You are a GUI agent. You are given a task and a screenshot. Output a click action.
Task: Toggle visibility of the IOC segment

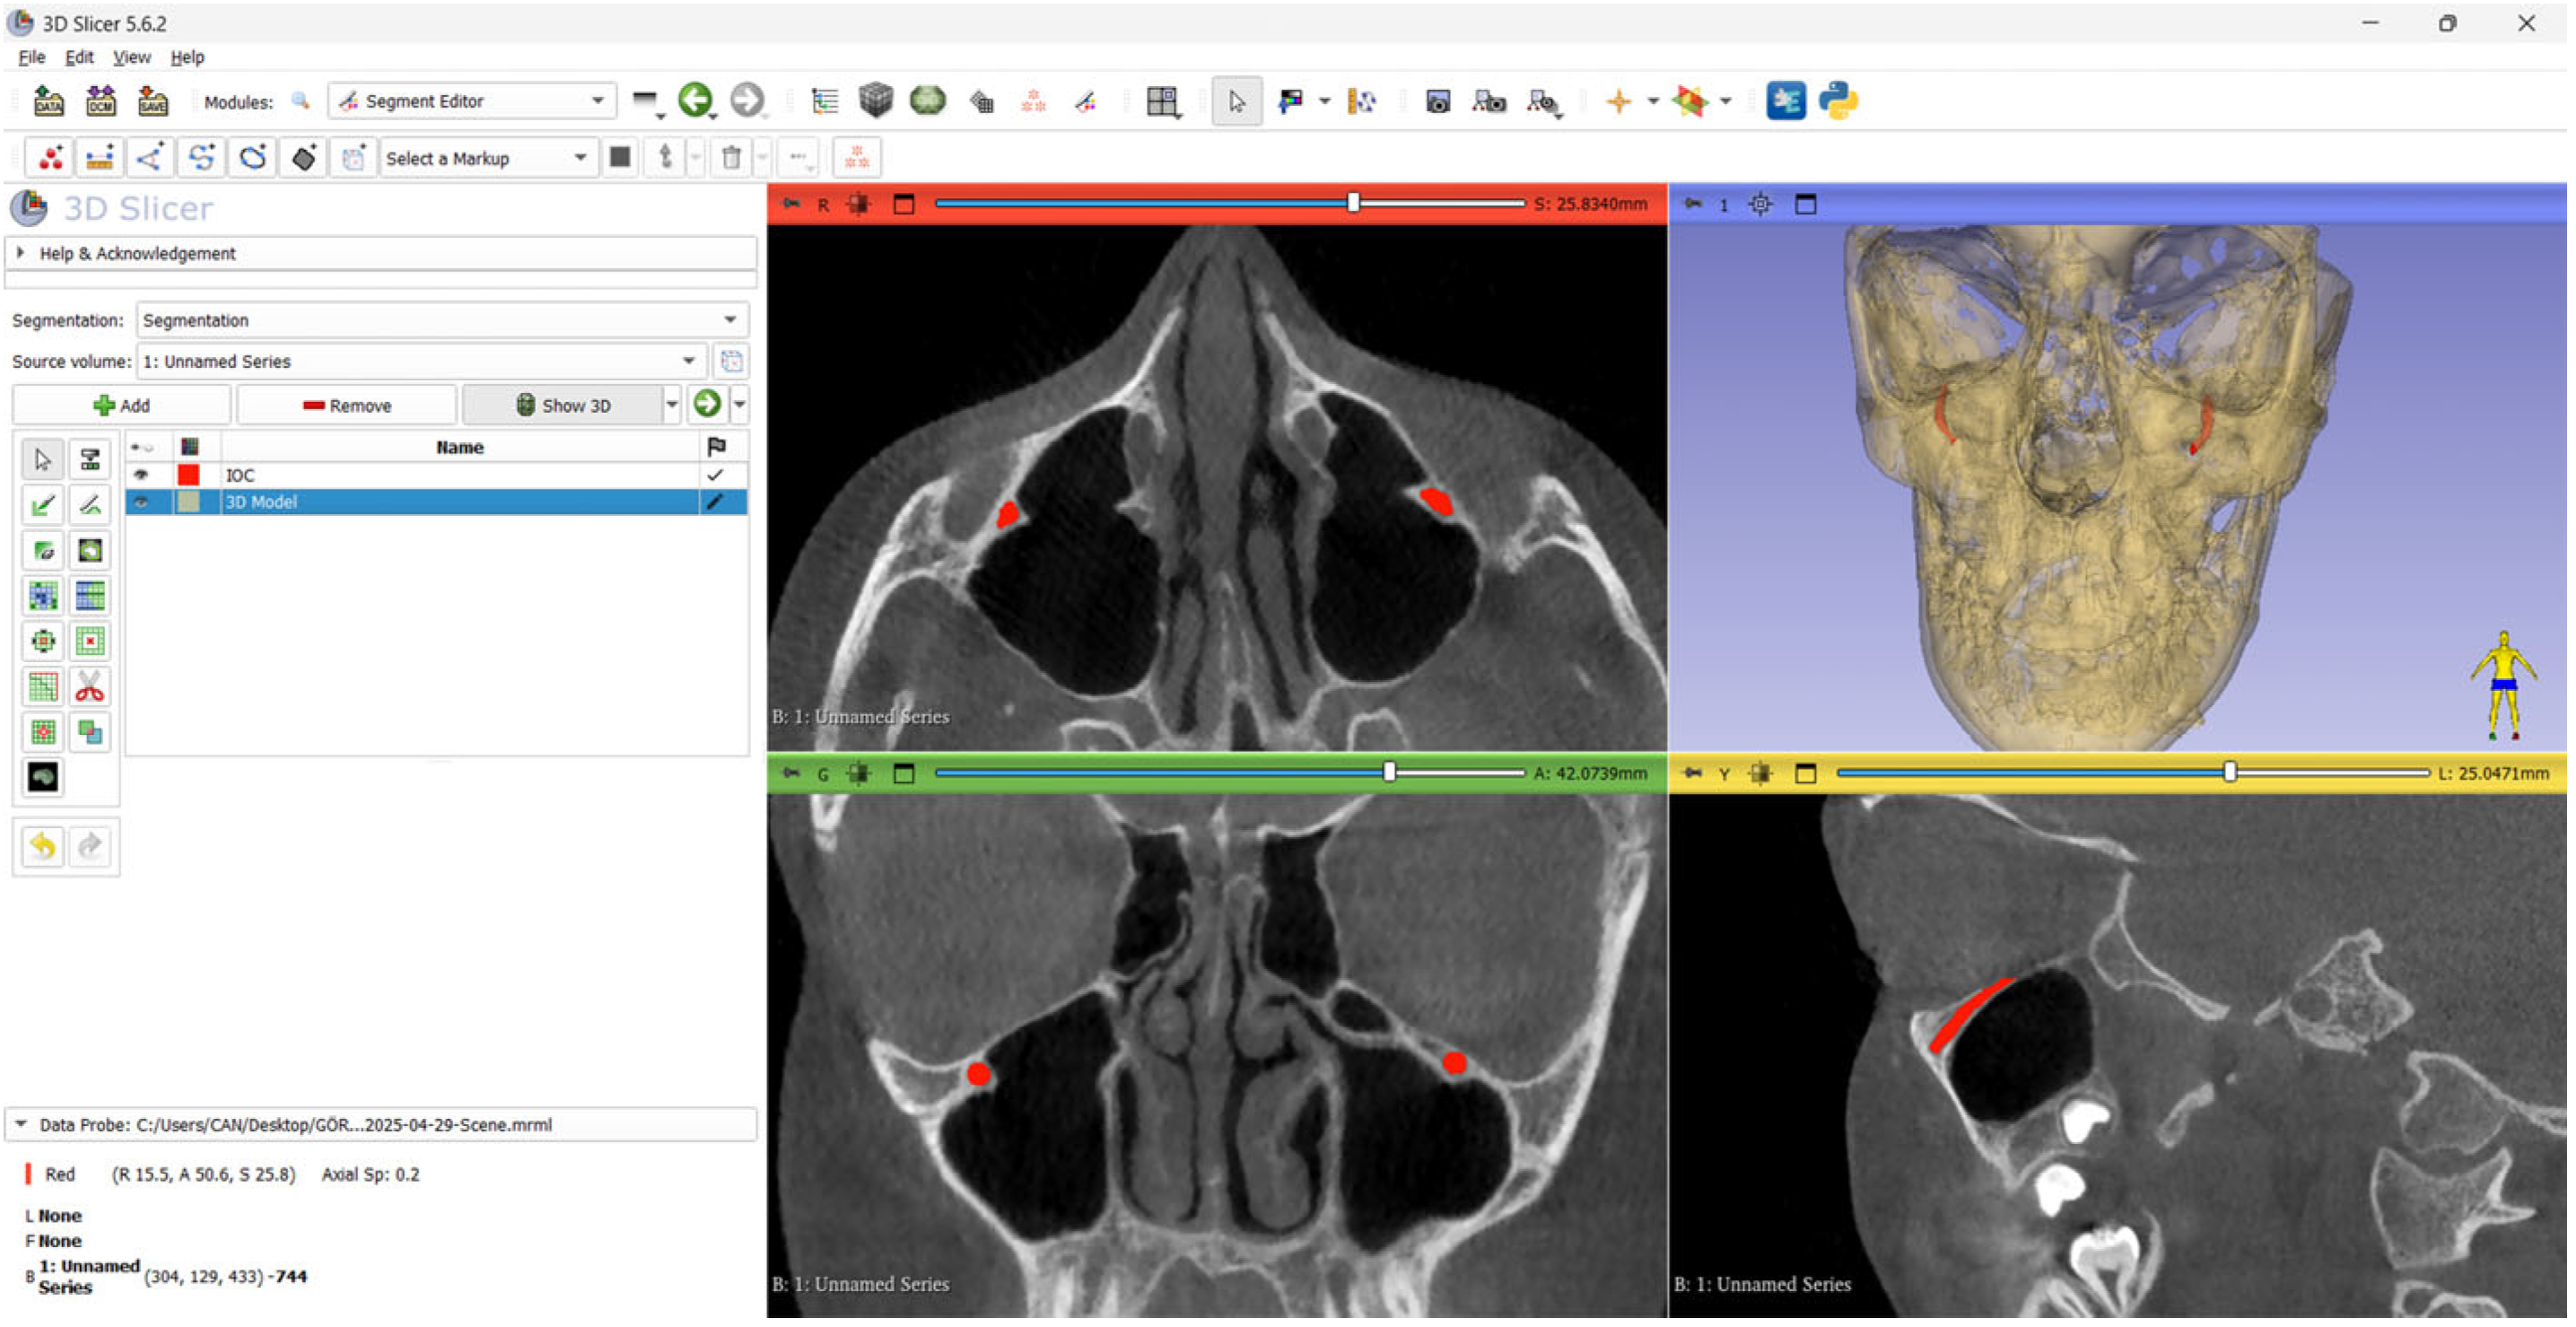point(142,476)
